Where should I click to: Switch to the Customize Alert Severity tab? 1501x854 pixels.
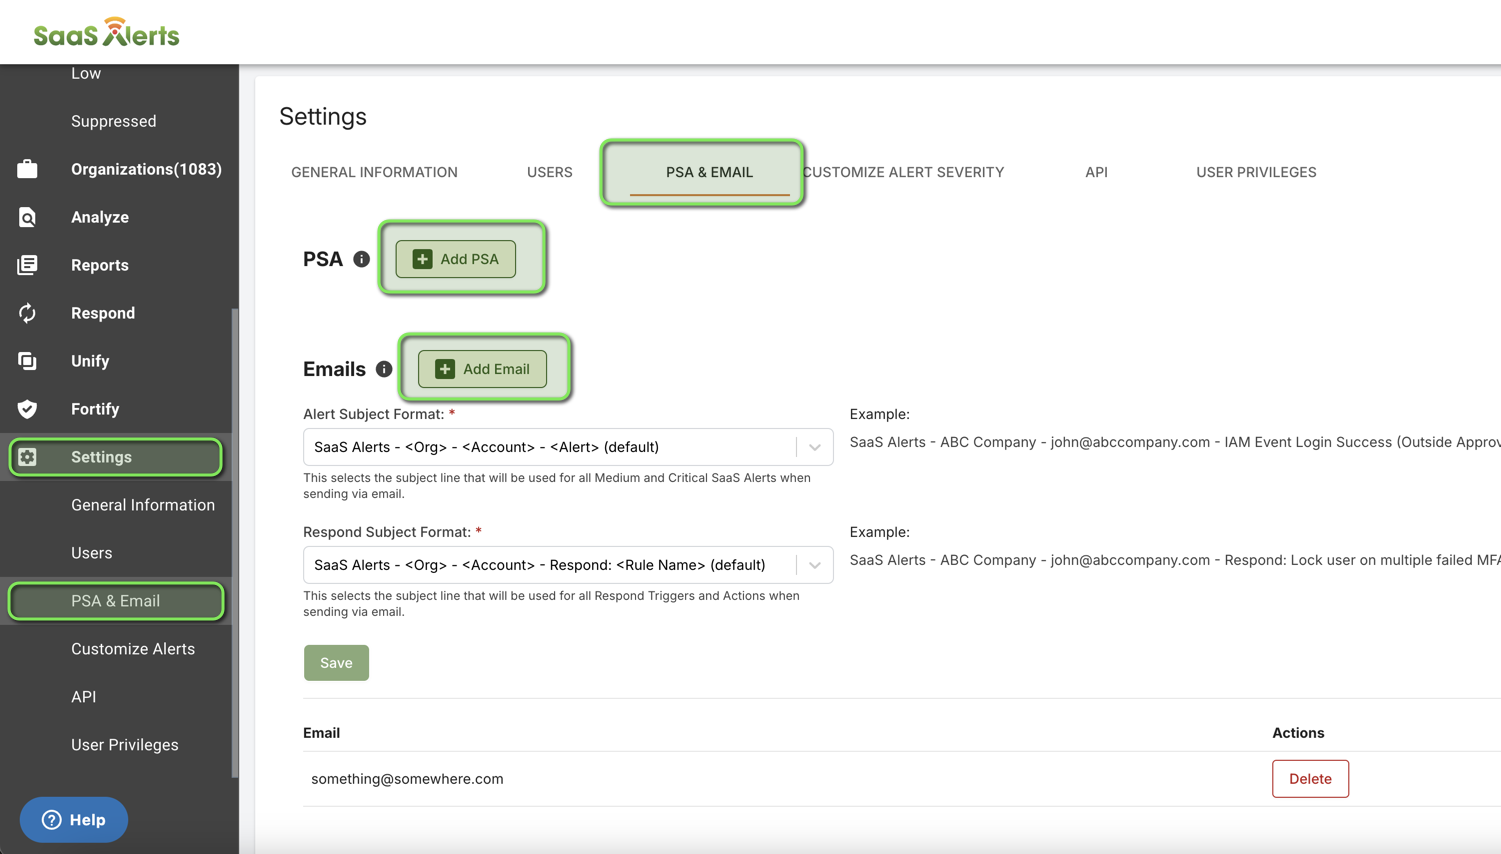pyautogui.click(x=904, y=172)
